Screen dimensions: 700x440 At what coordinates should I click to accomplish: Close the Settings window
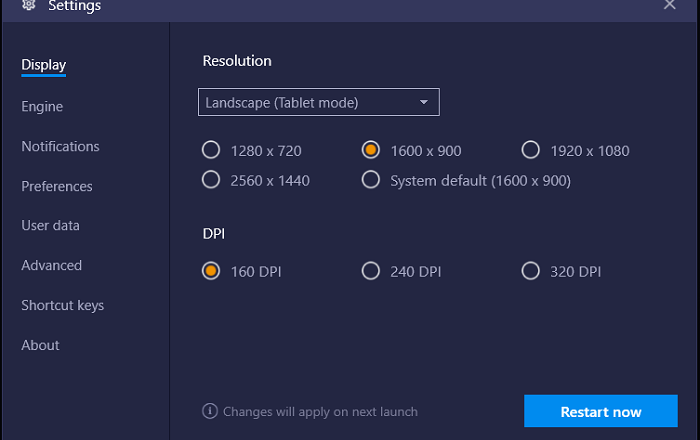(x=670, y=5)
